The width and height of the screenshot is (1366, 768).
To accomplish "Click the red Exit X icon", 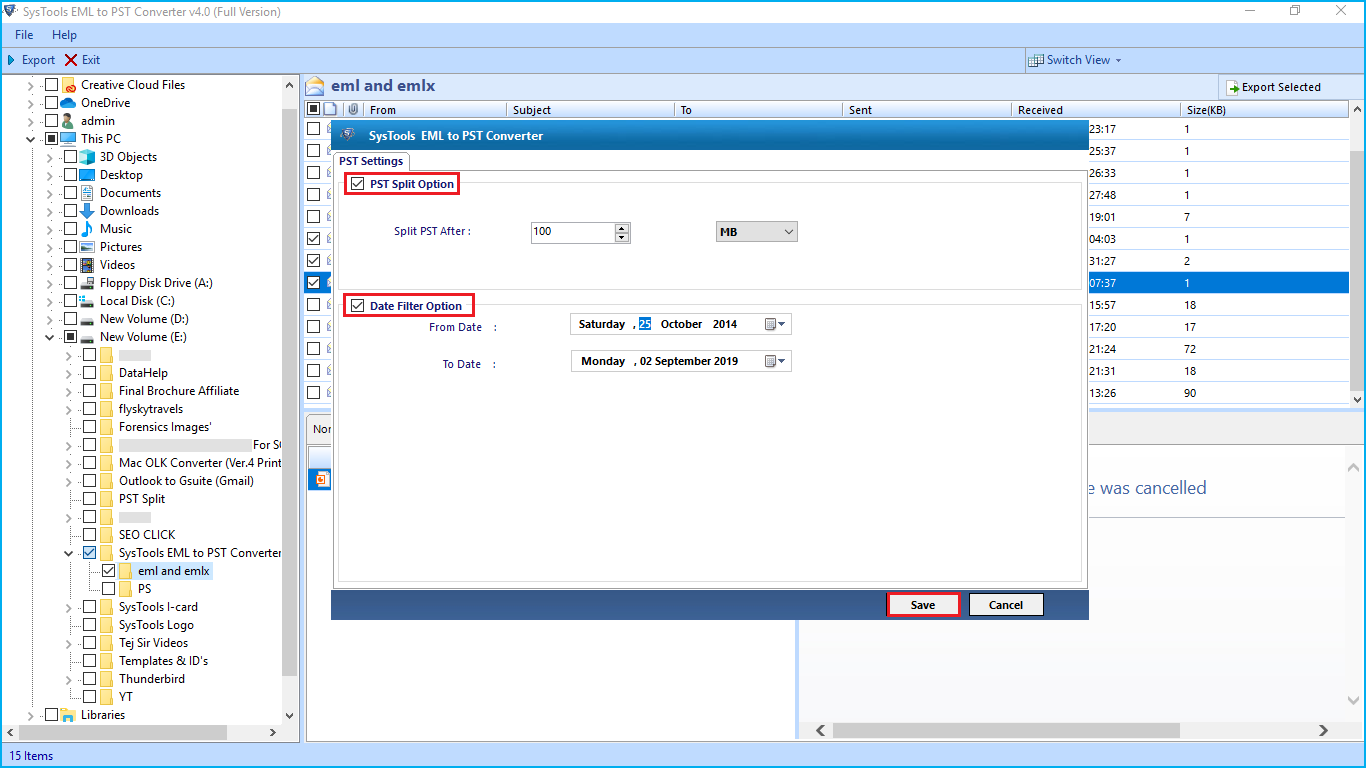I will coord(71,60).
